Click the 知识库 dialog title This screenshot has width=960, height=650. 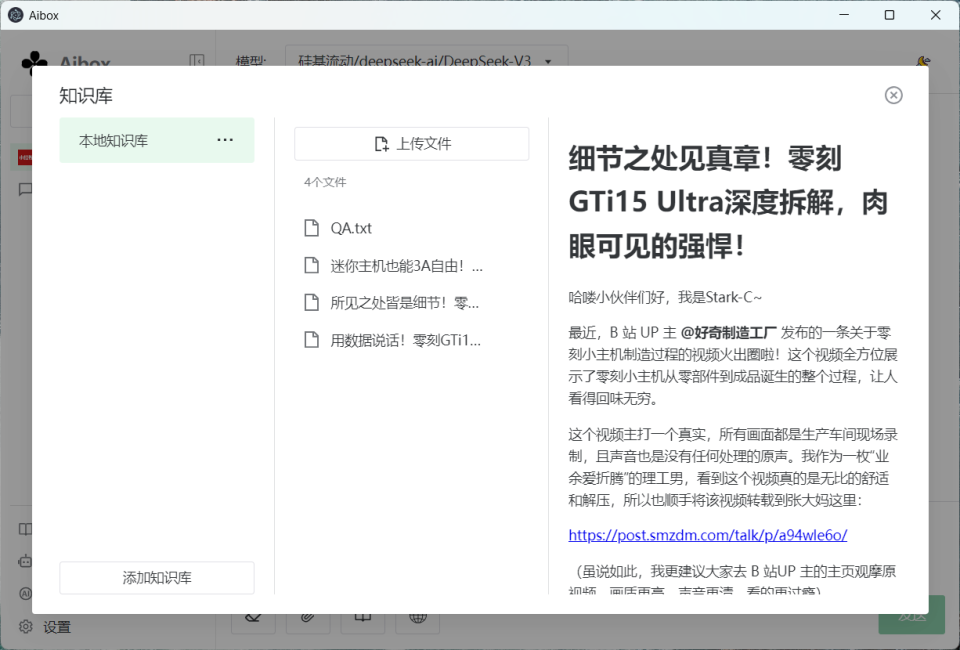coord(86,95)
